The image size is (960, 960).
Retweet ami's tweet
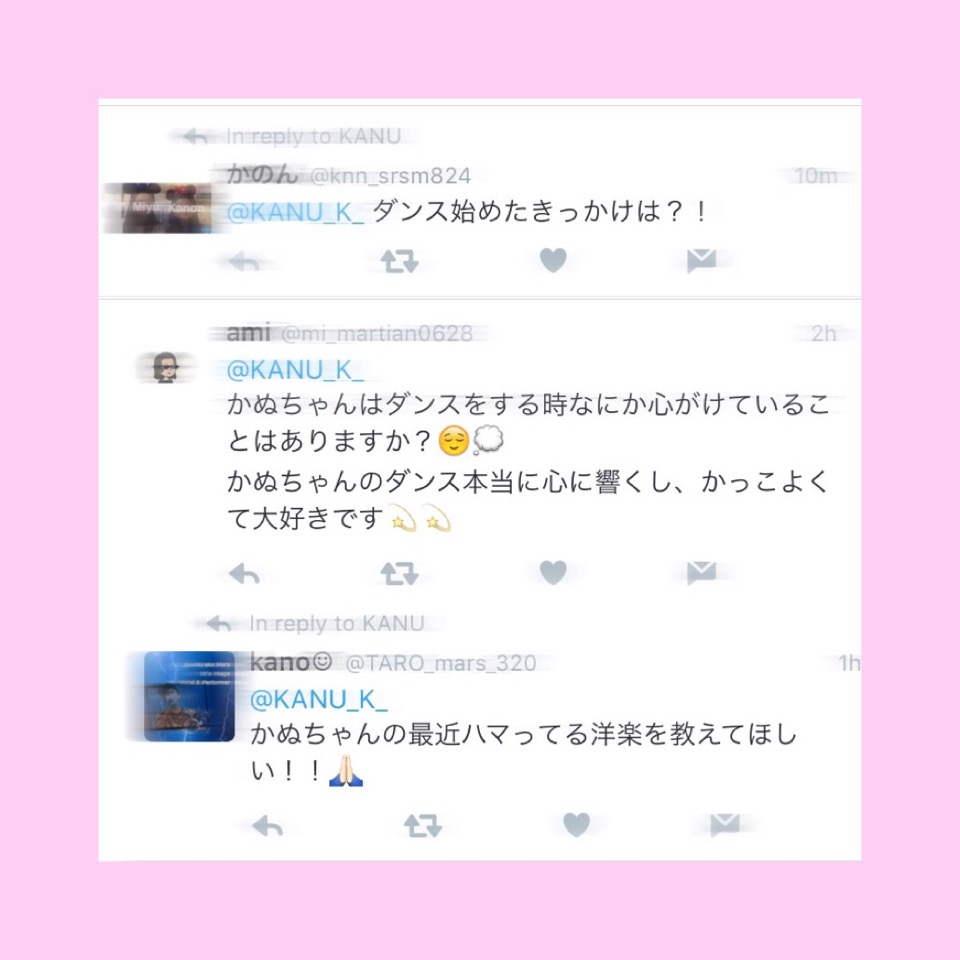point(399,574)
